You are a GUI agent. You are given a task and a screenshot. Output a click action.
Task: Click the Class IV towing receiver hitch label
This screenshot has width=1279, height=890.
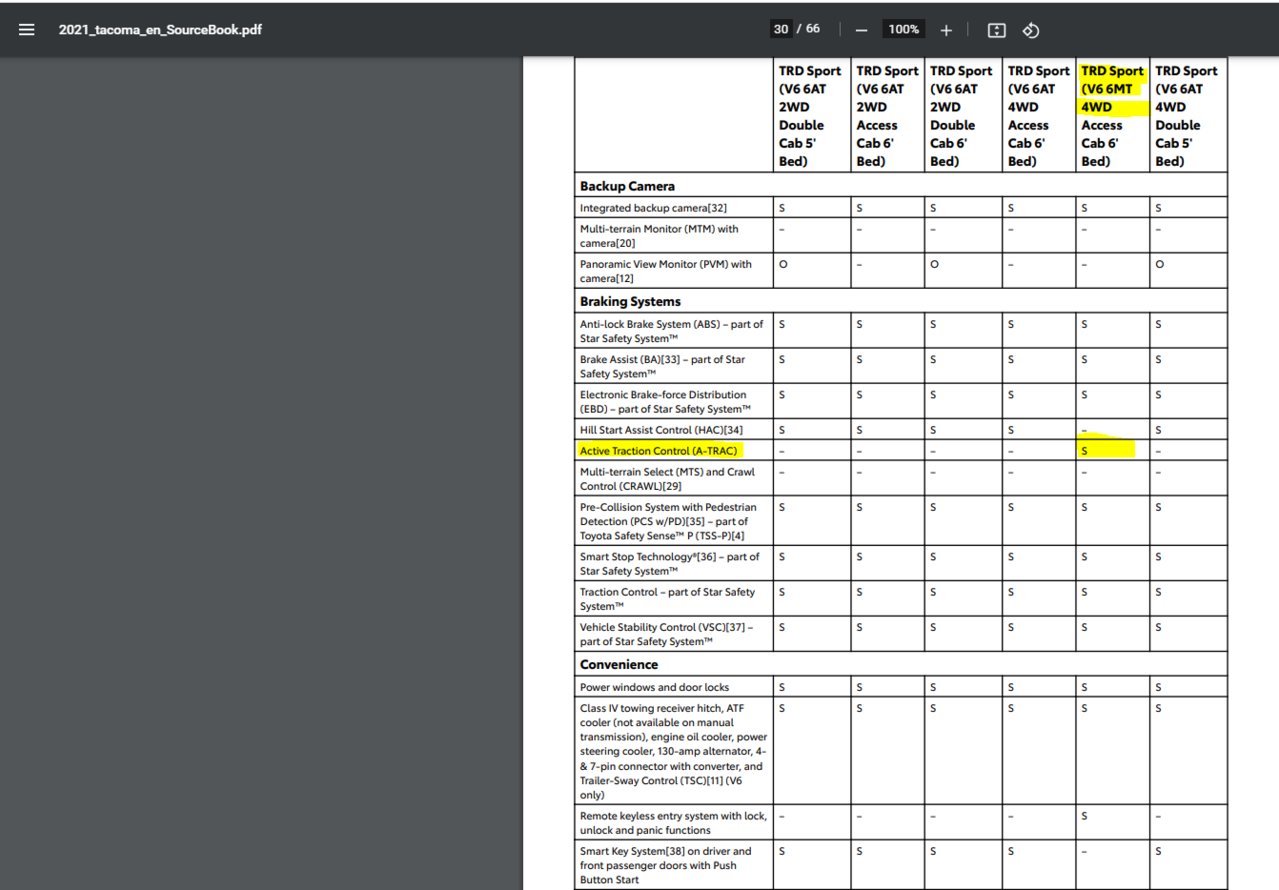[x=673, y=751]
